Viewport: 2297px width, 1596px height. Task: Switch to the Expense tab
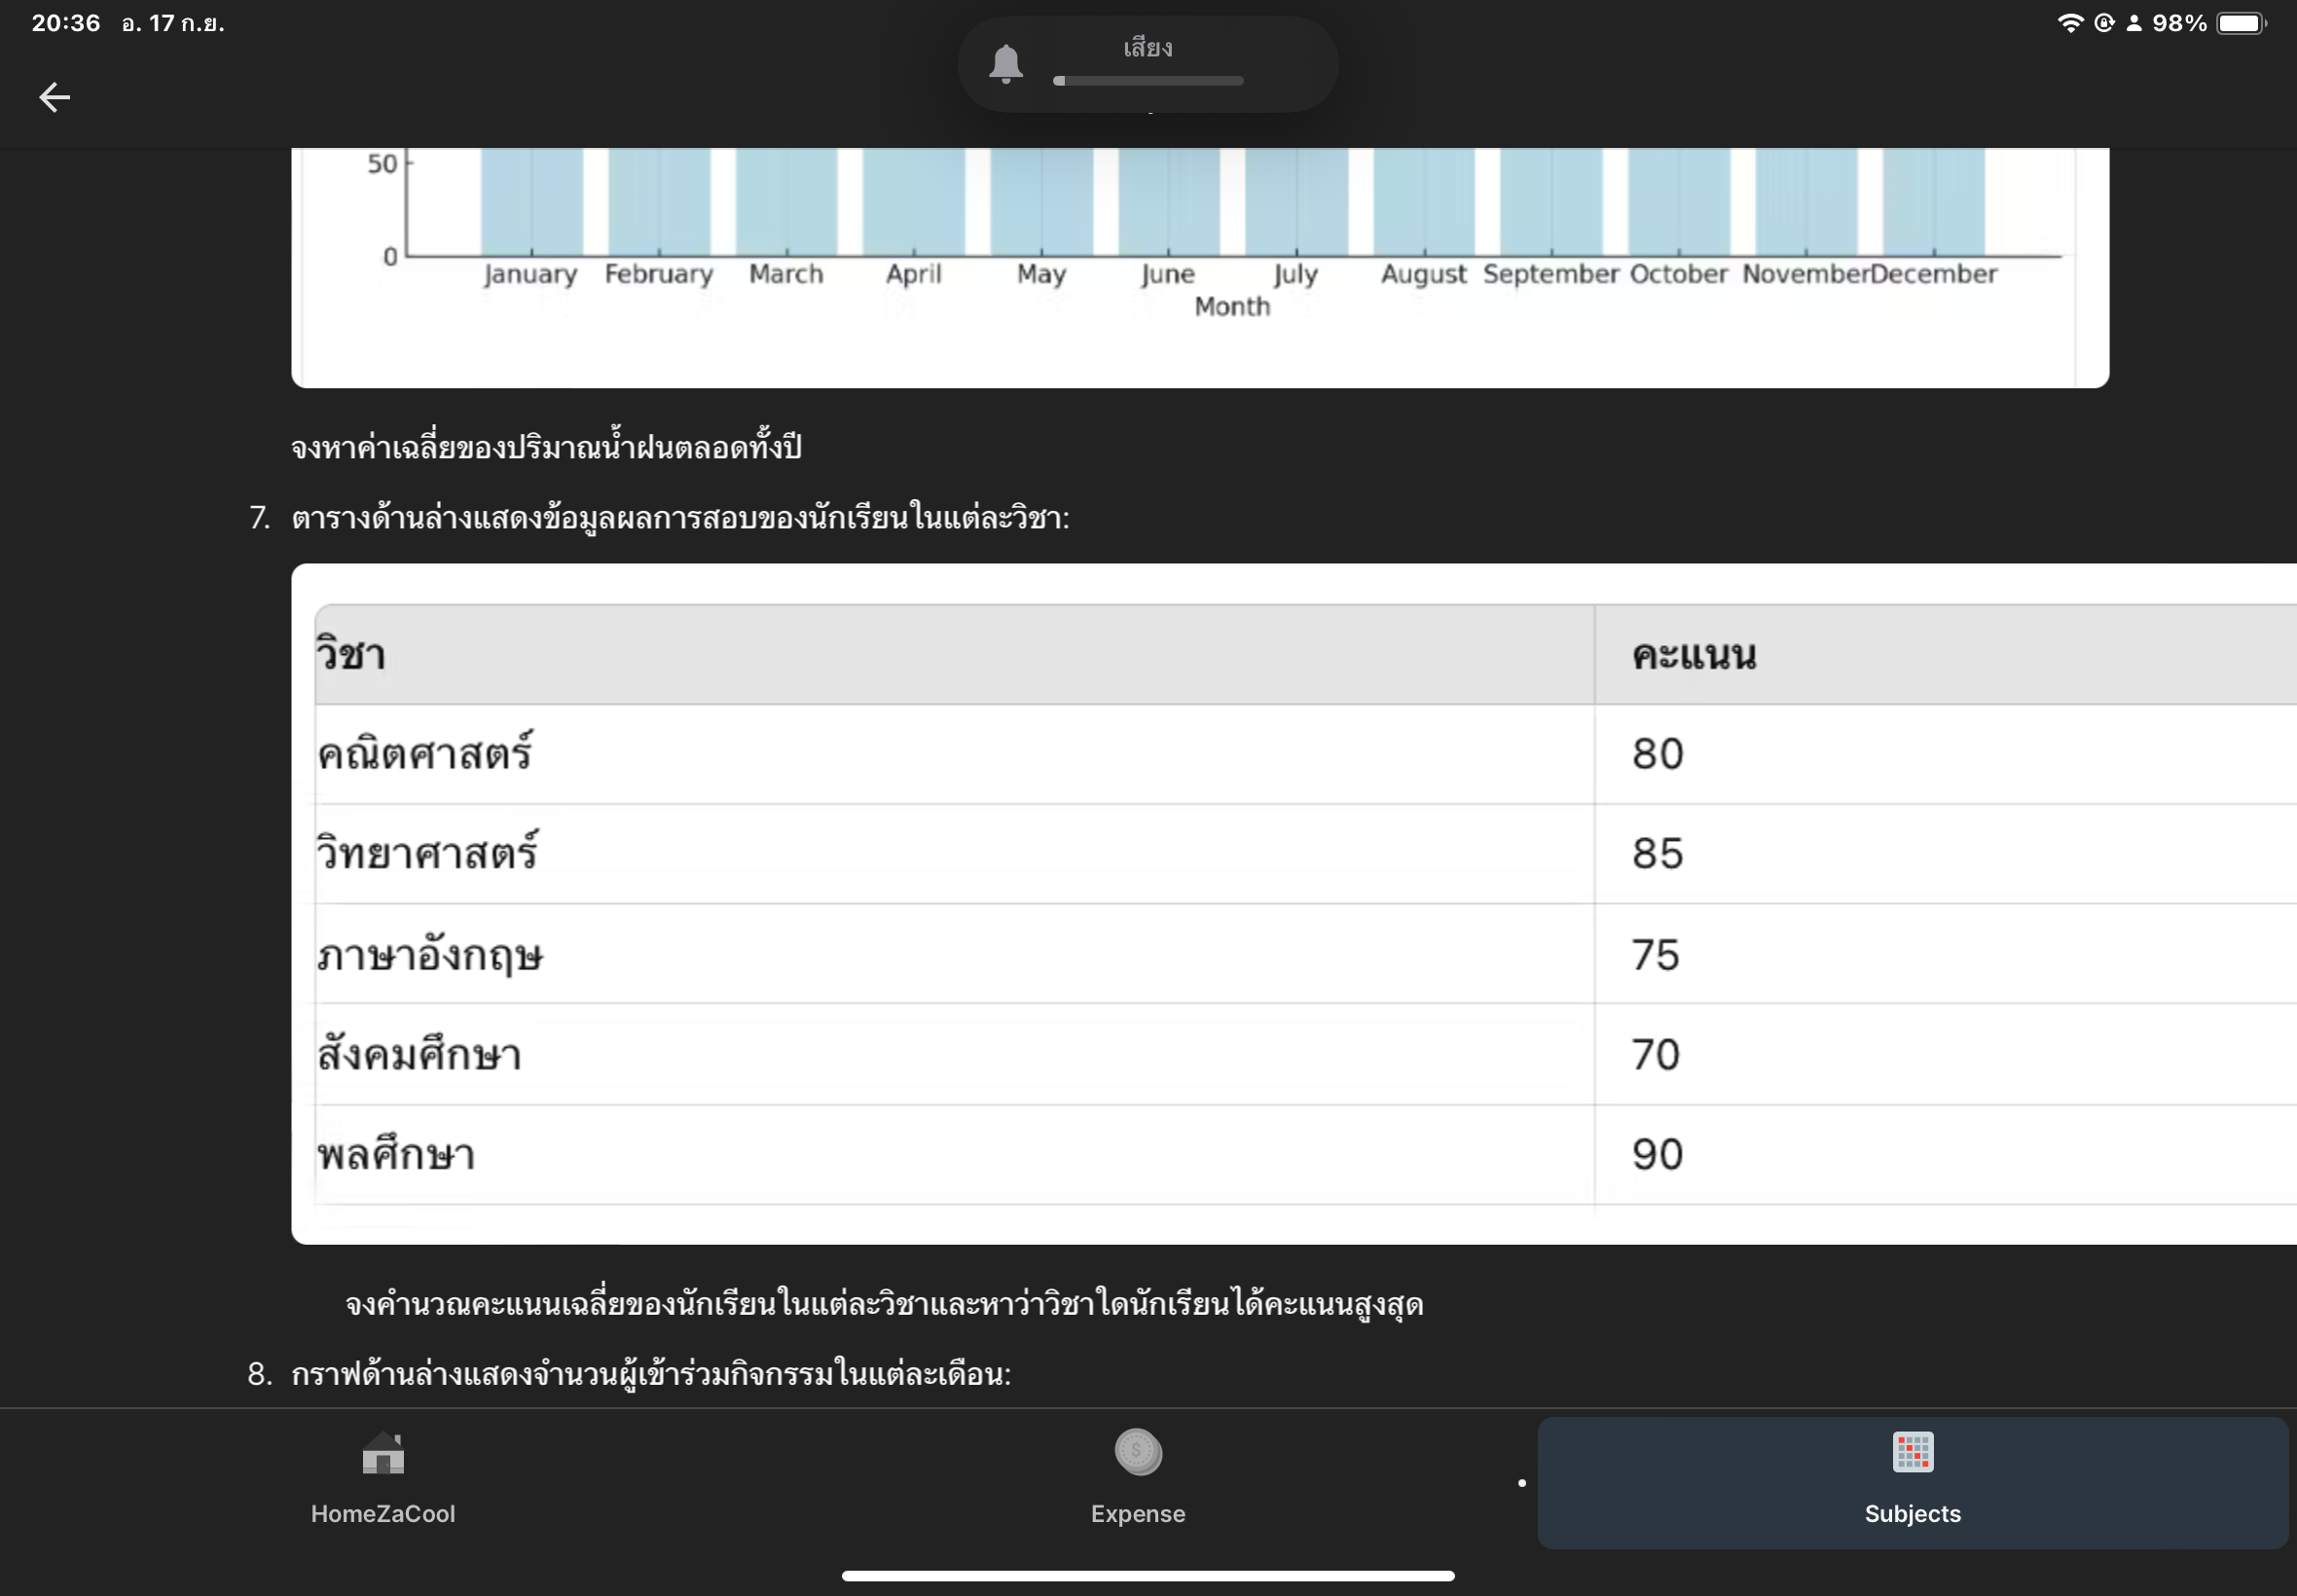1138,1512
